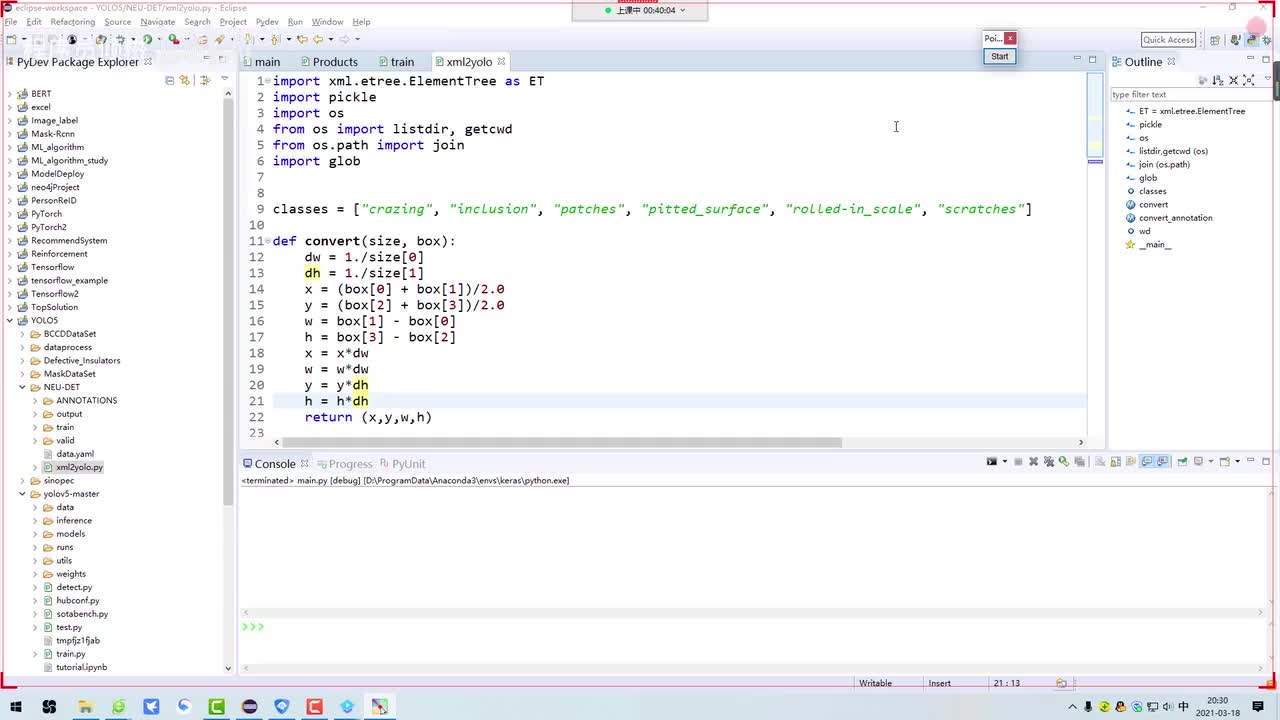The image size is (1280, 720).
Task: Select xml2yolo.py in the Package Explorer
Action: click(79, 467)
